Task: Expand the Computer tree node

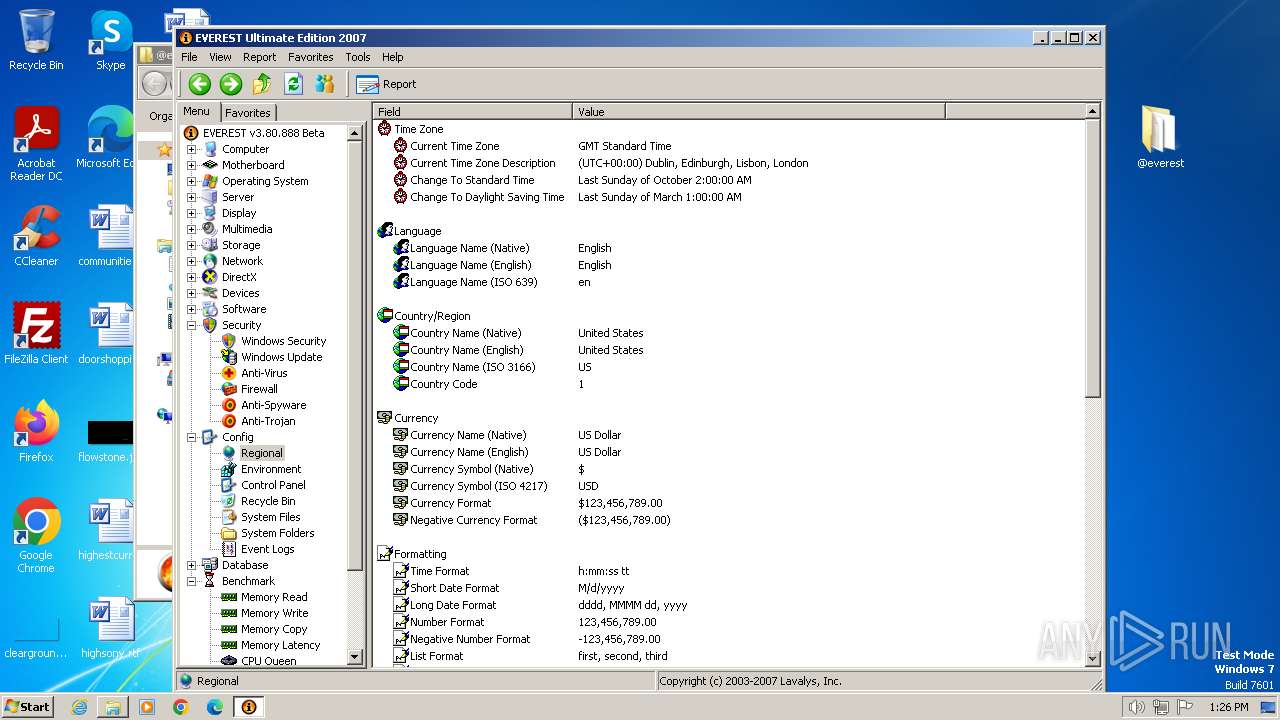Action: click(x=192, y=149)
